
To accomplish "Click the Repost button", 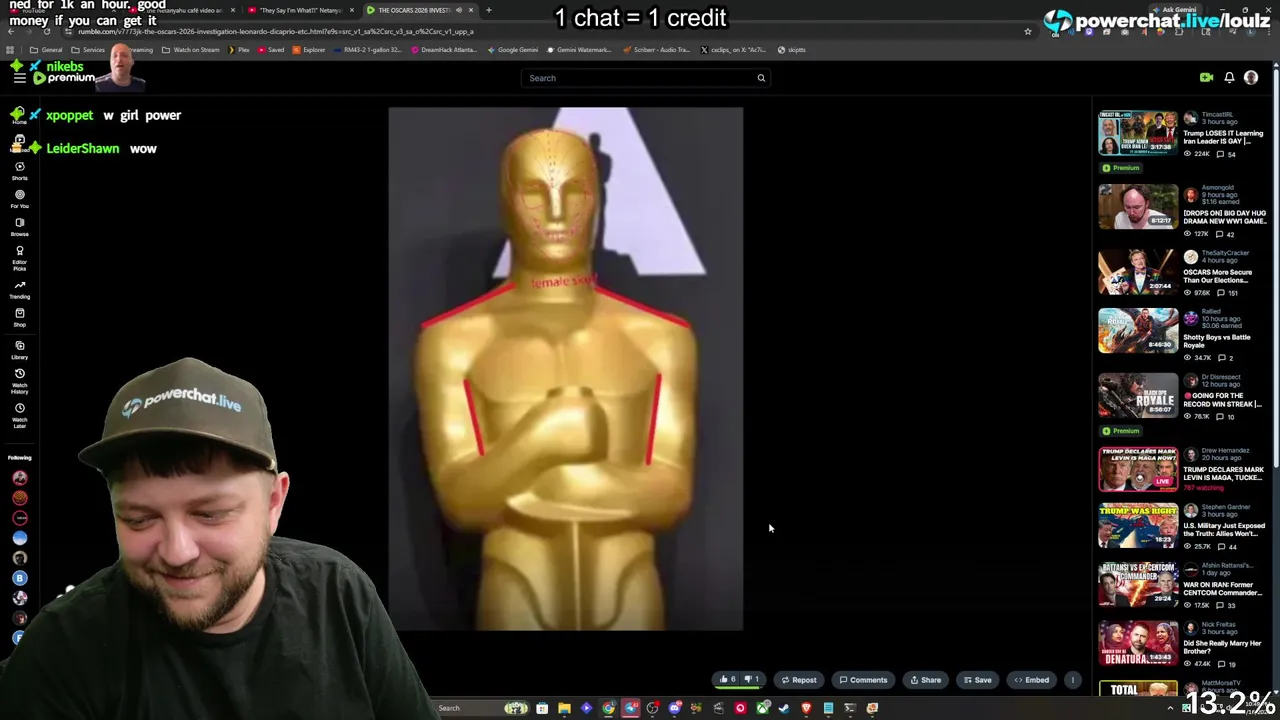I will point(798,680).
